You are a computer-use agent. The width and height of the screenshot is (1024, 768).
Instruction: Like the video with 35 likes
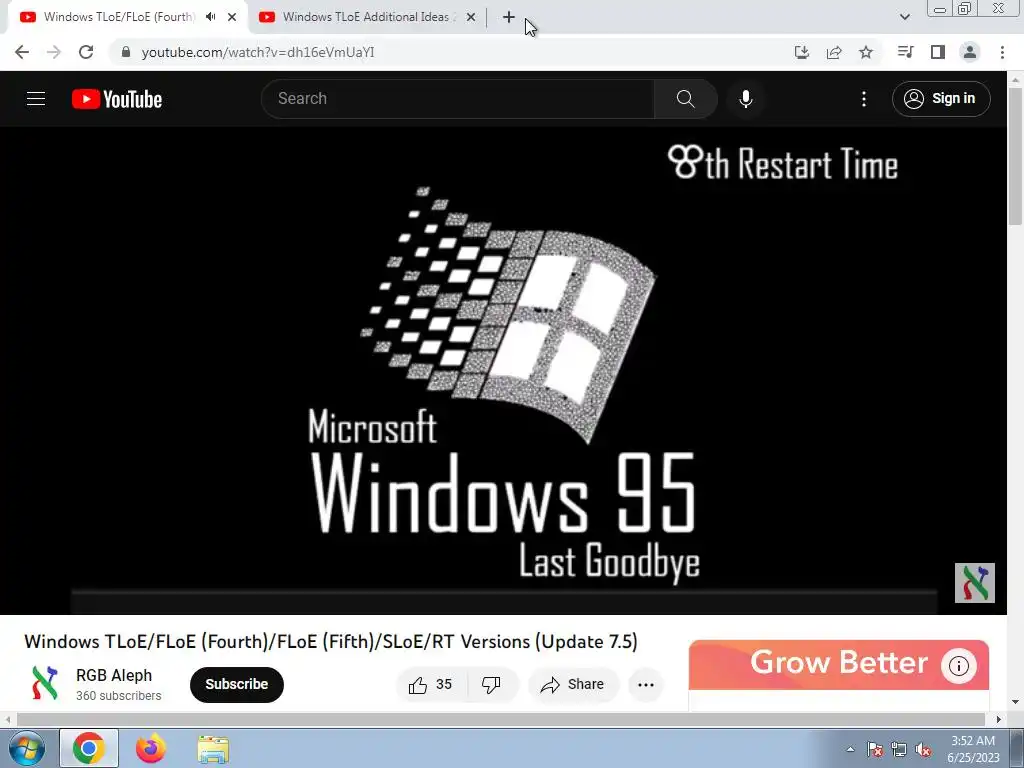point(430,684)
